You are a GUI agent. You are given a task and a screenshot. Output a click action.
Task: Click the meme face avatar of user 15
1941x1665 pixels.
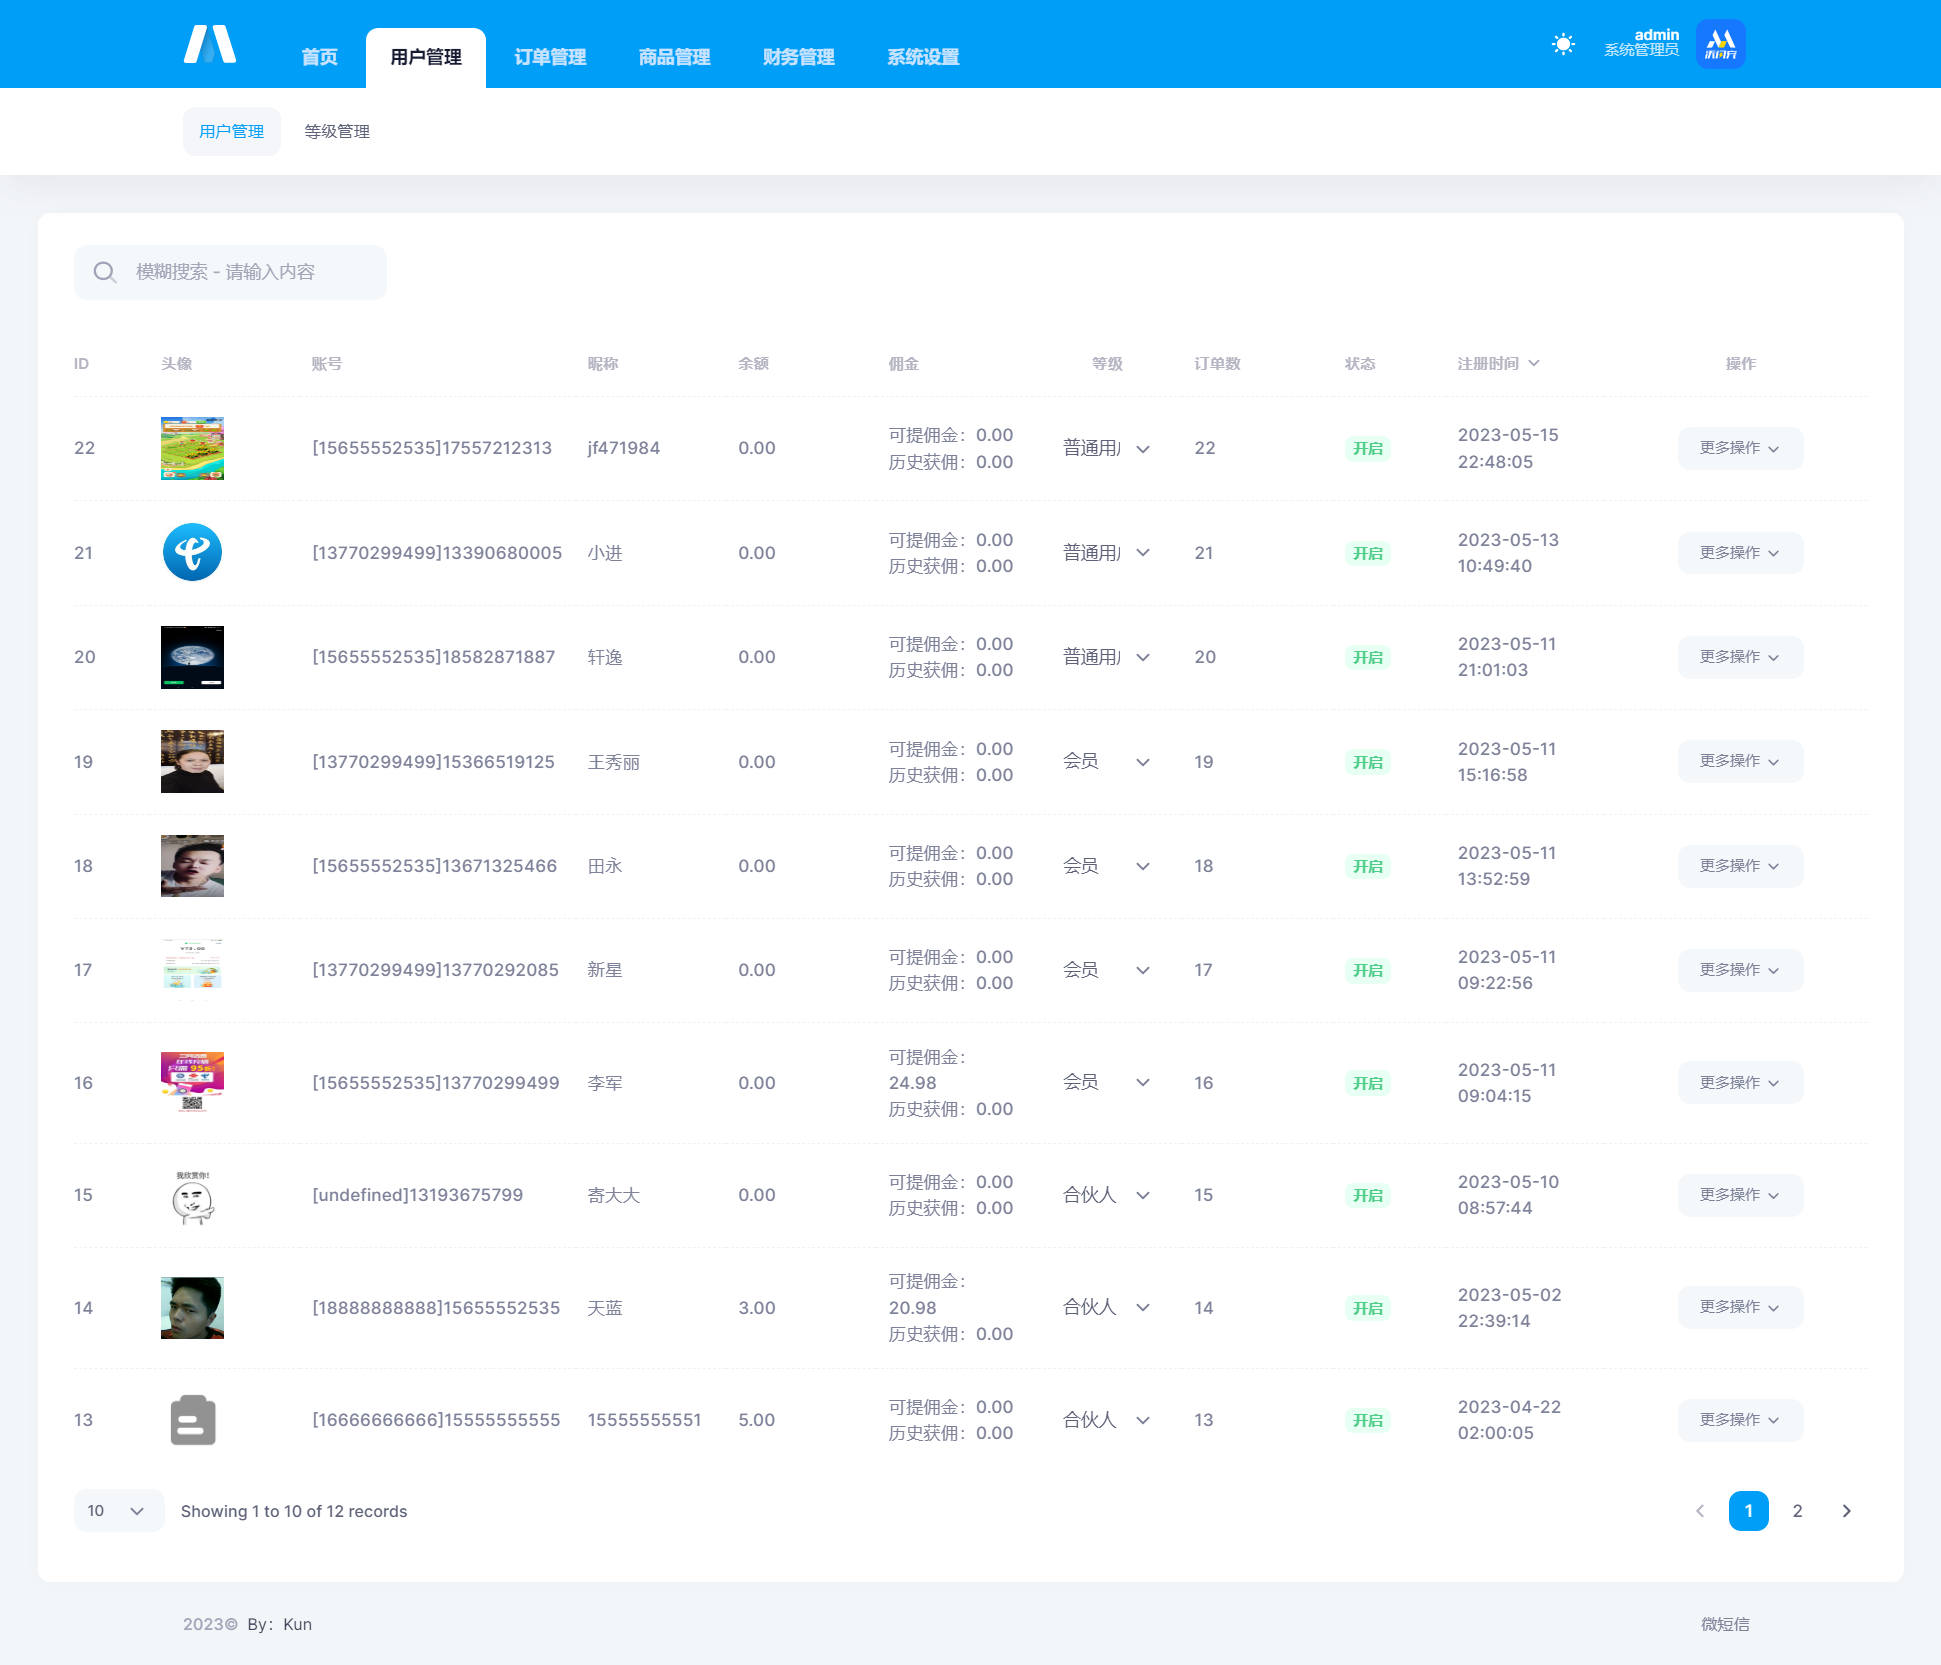tap(192, 1196)
